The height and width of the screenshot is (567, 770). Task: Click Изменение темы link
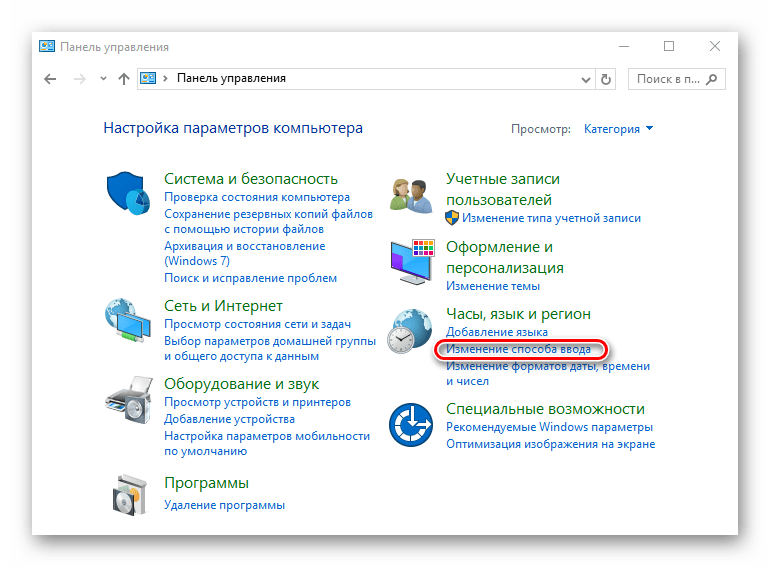pyautogui.click(x=493, y=286)
